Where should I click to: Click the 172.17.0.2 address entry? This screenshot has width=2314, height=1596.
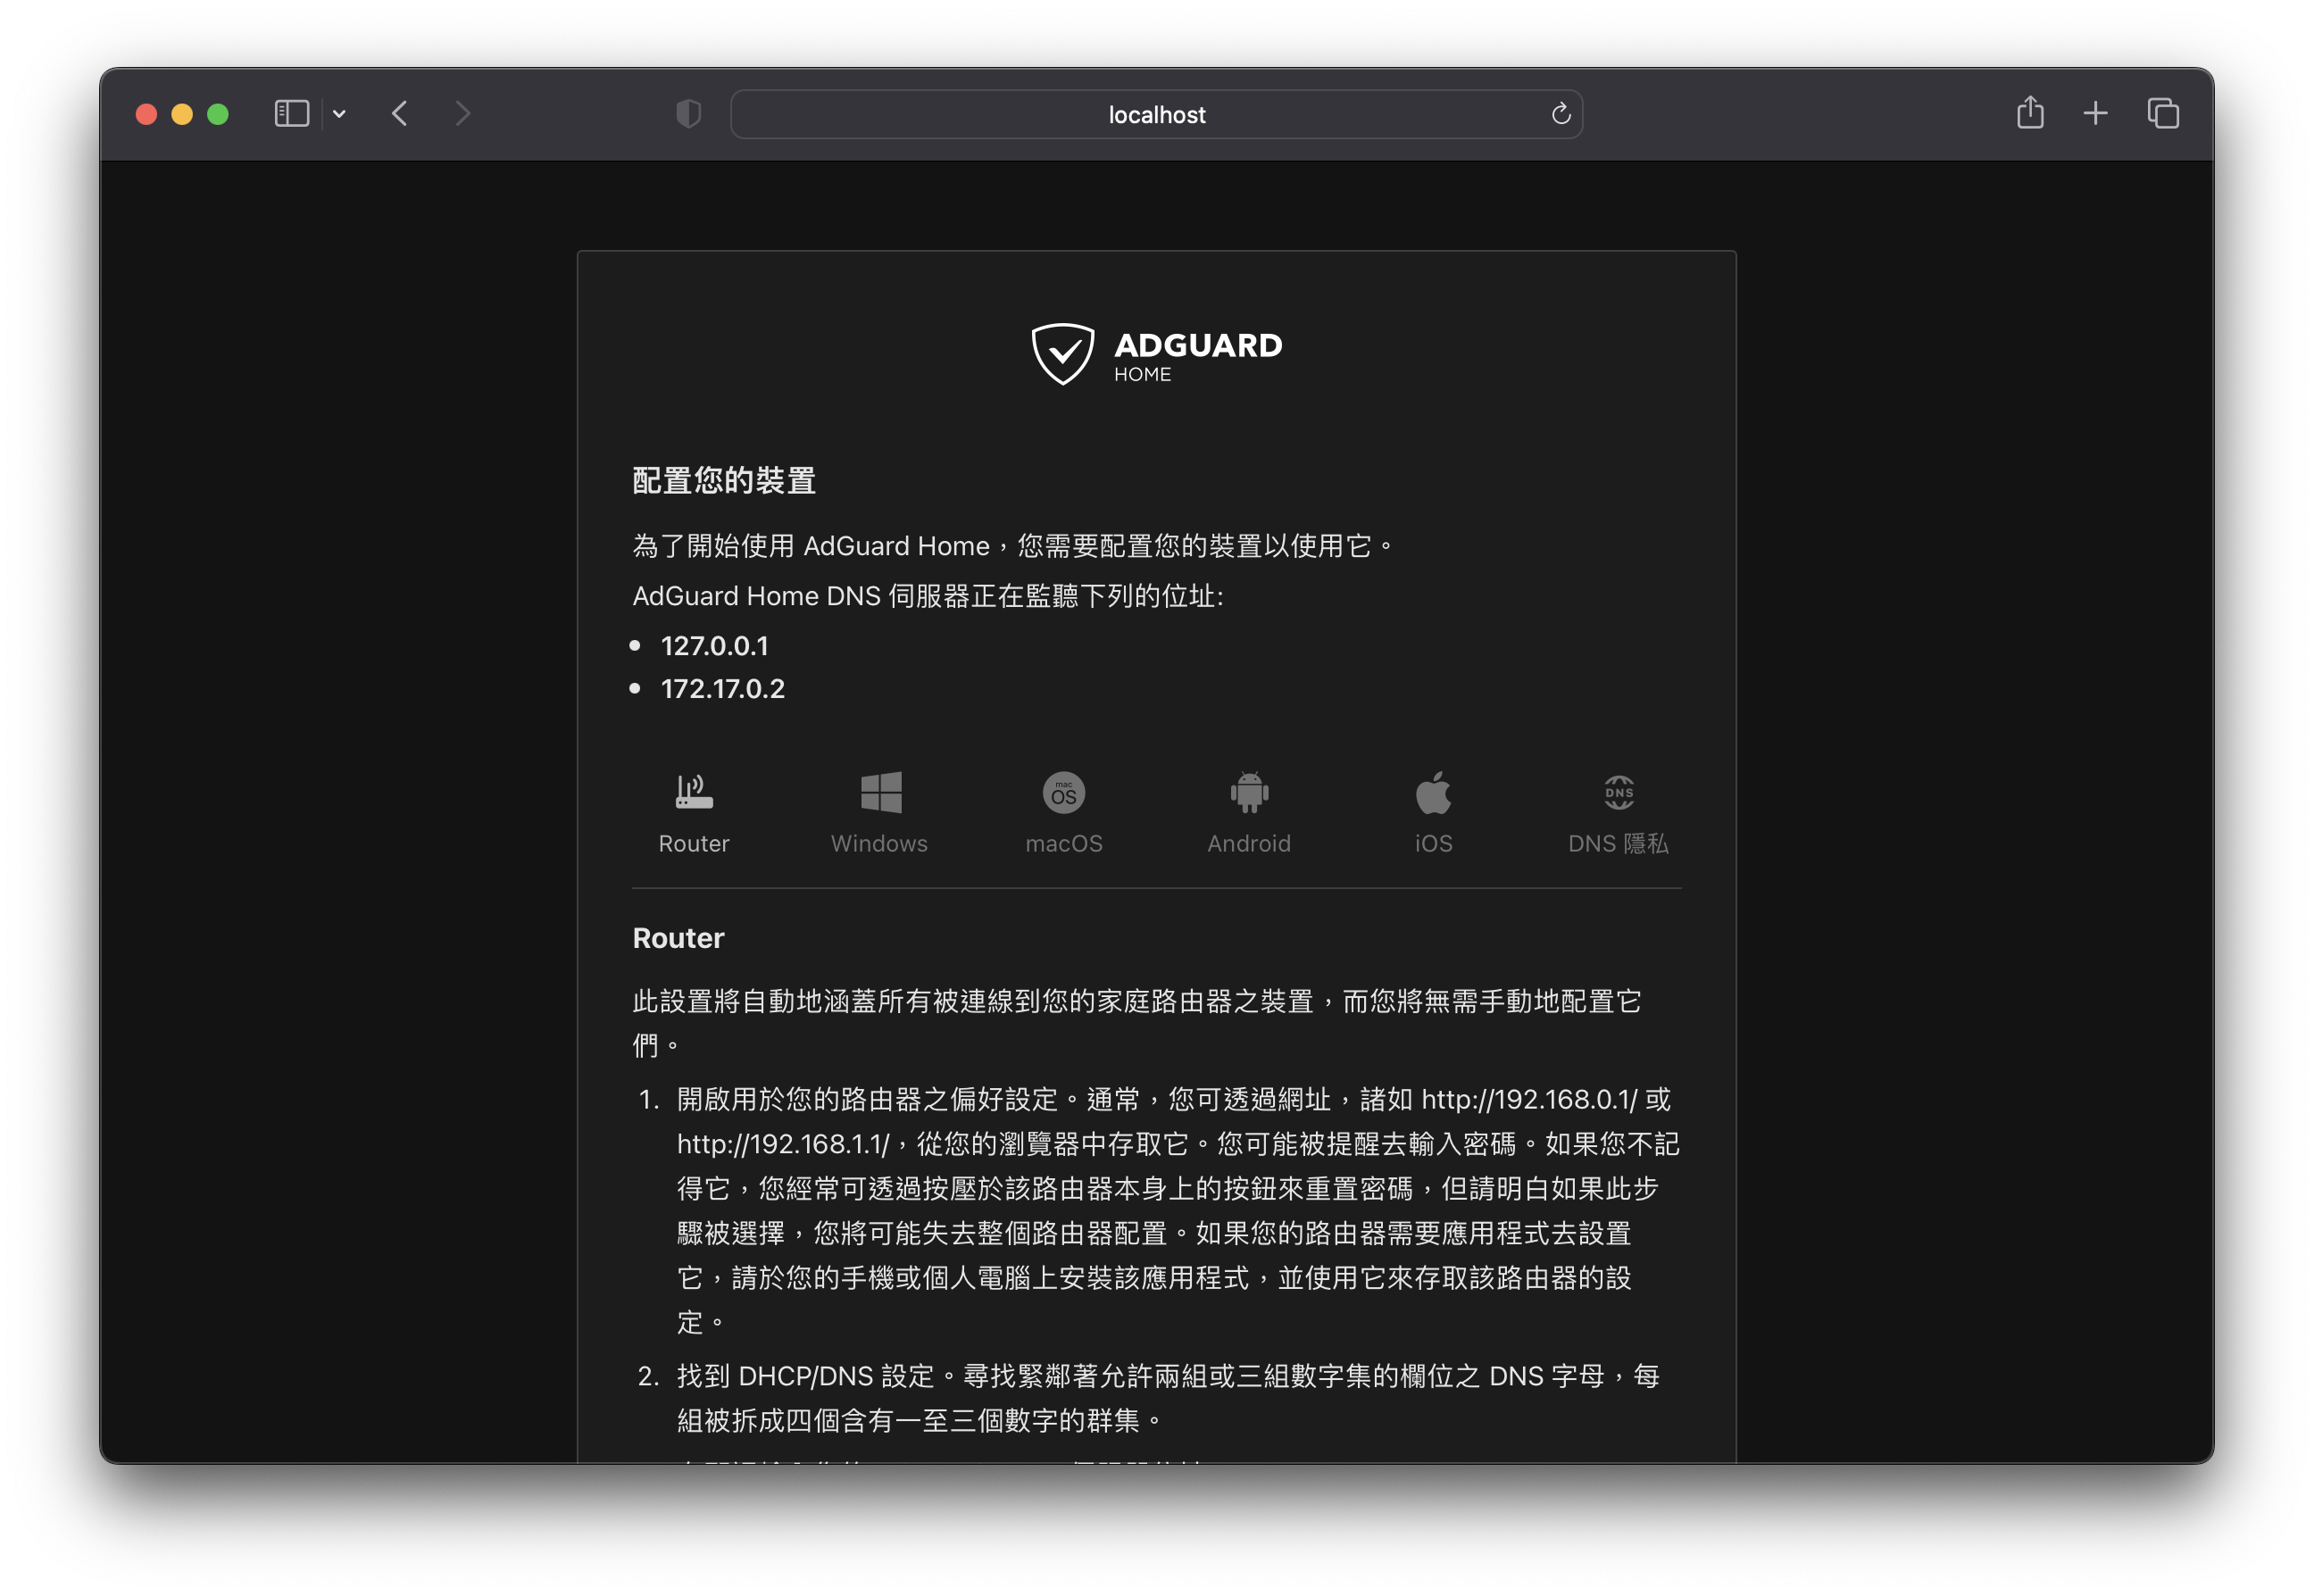click(x=722, y=689)
